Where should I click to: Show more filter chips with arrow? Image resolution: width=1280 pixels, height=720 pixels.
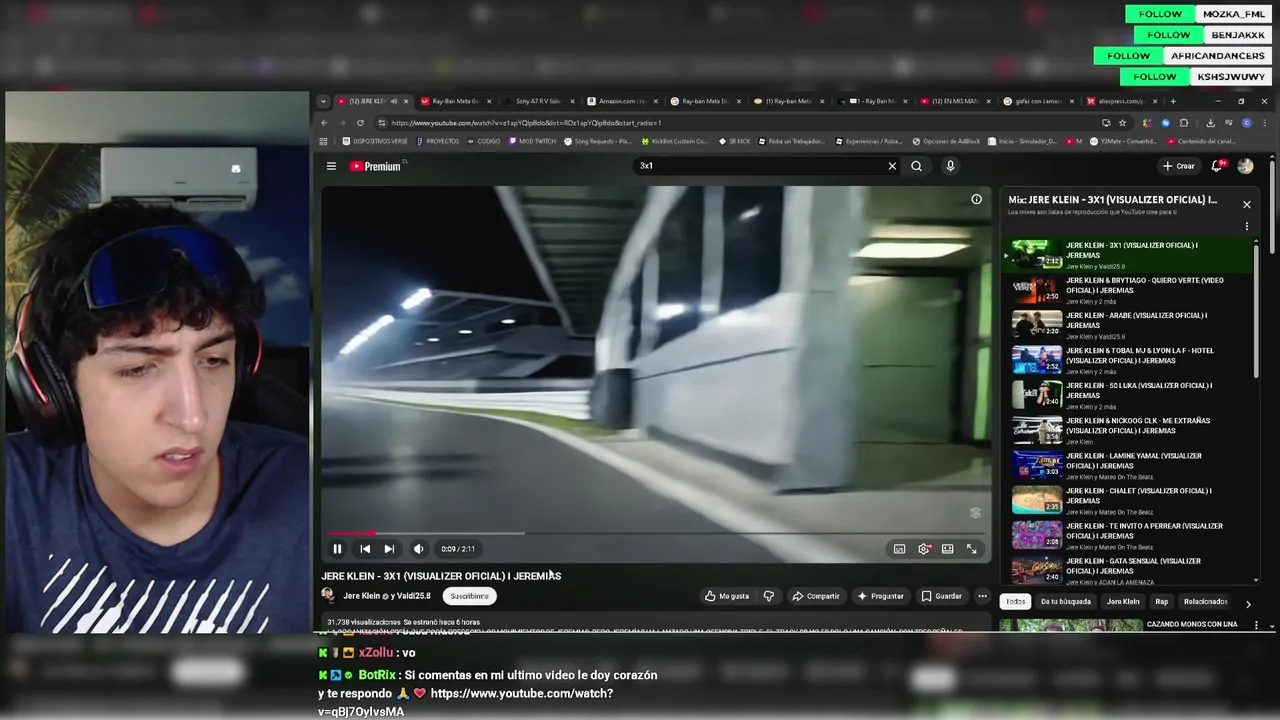[x=1248, y=603]
